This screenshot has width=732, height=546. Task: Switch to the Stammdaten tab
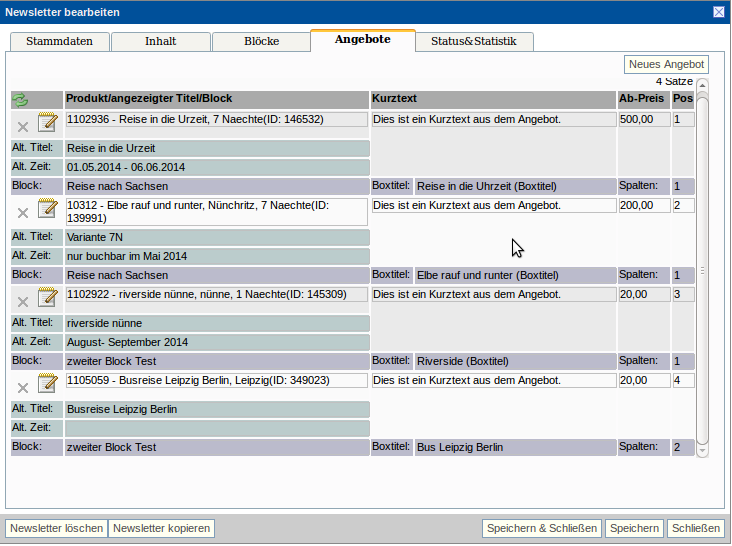pyautogui.click(x=59, y=42)
